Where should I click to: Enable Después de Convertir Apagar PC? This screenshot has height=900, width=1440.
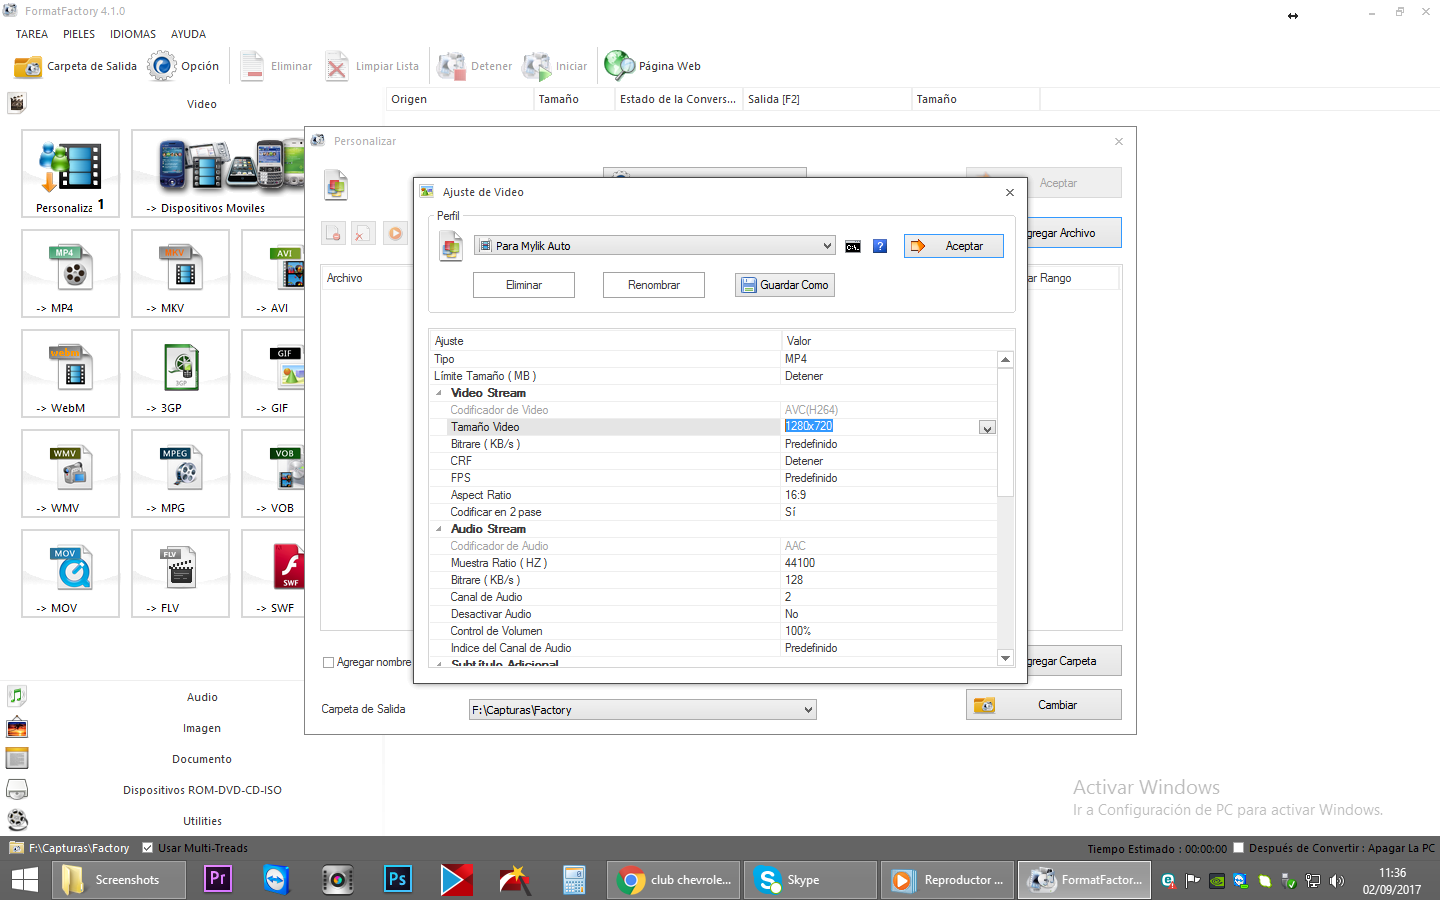point(1239,848)
